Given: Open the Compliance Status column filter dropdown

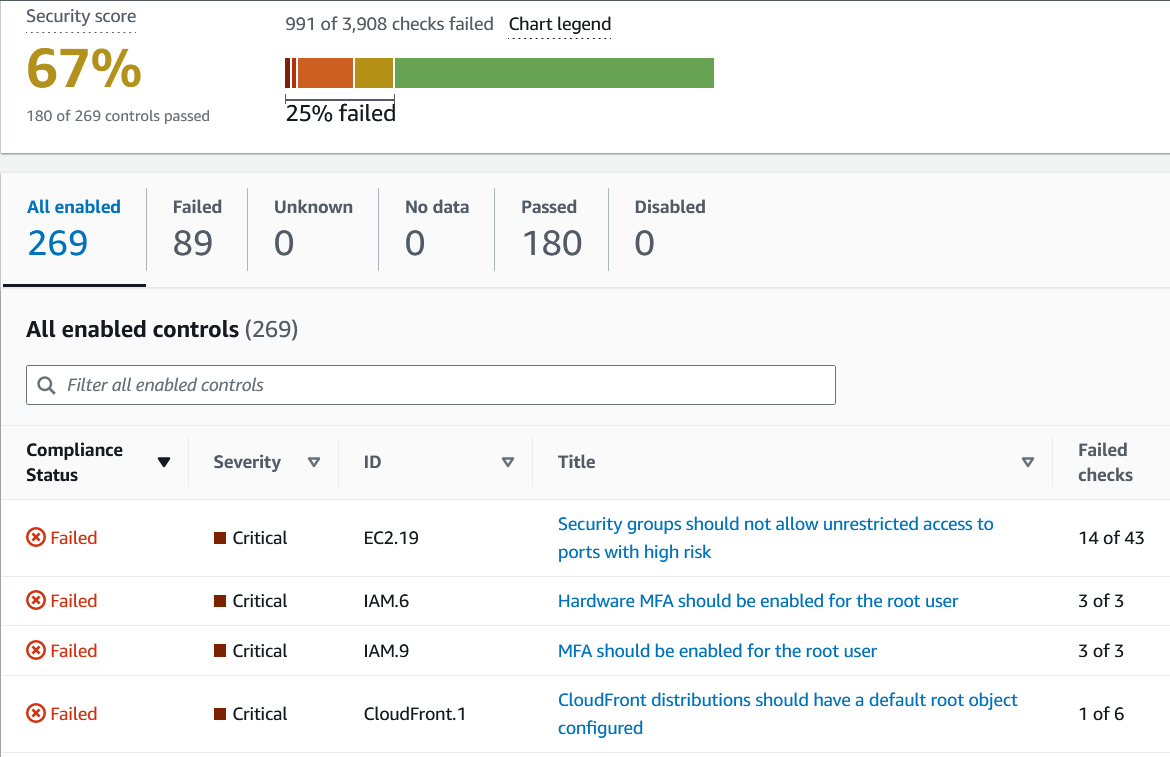Looking at the screenshot, I should point(163,462).
